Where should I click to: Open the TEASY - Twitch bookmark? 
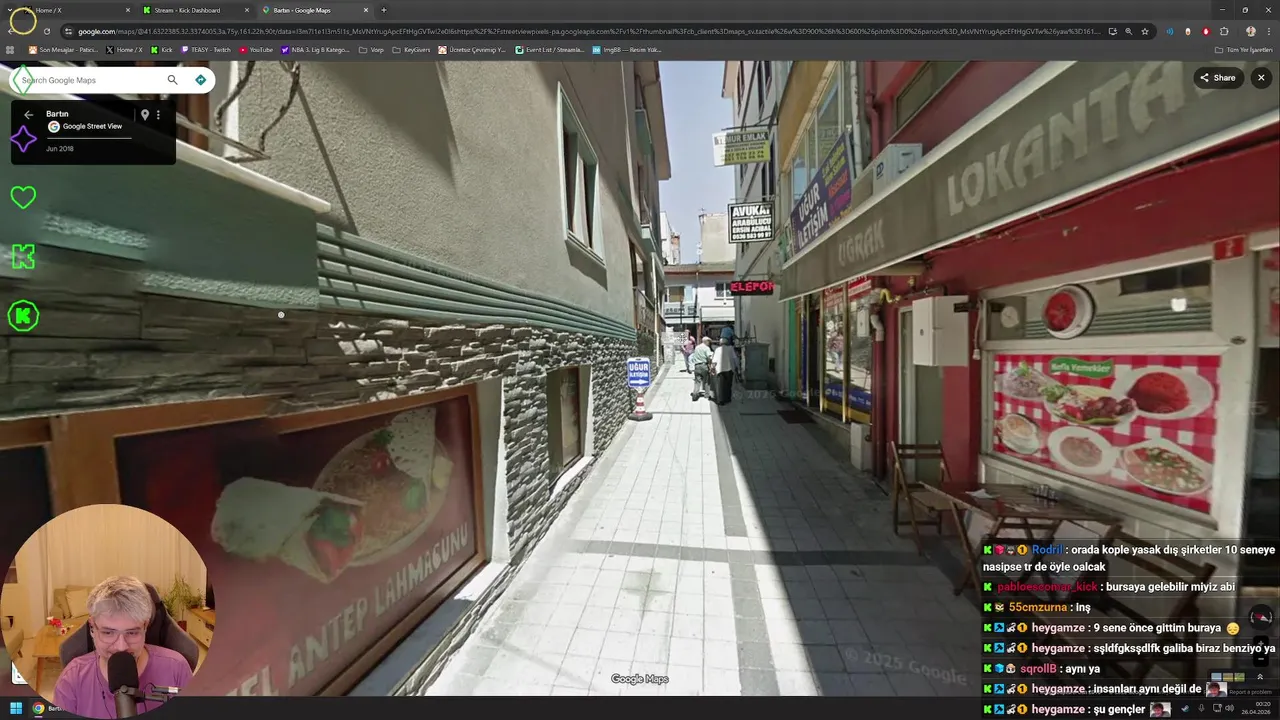tap(206, 49)
